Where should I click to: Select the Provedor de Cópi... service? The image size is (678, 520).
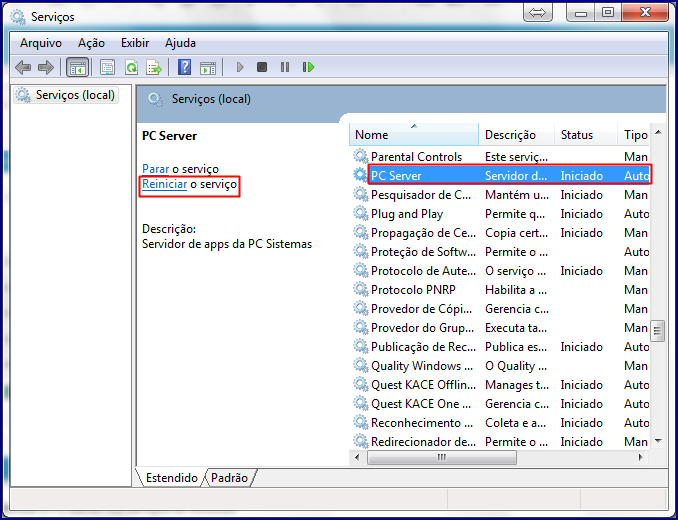coord(422,309)
